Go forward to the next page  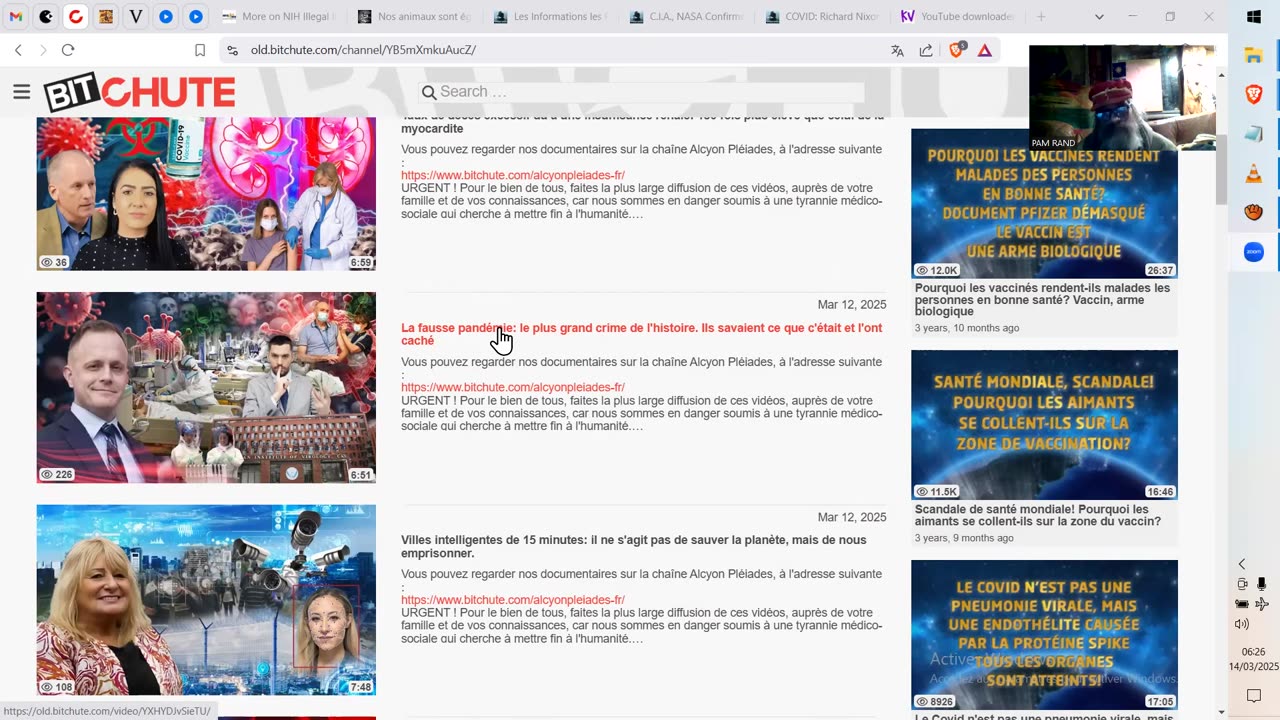pos(43,50)
